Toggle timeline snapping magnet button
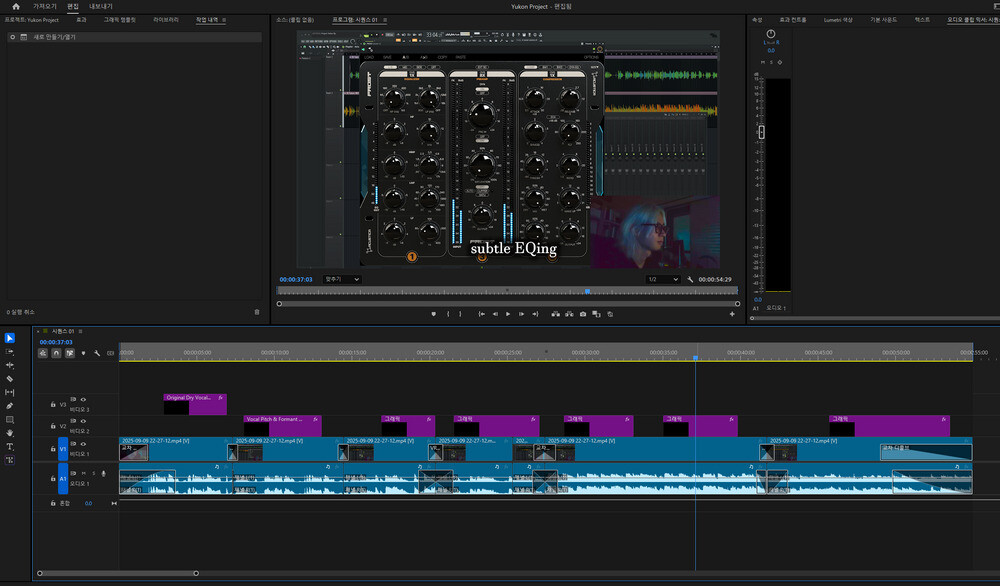This screenshot has height=586, width=1000. [x=57, y=352]
